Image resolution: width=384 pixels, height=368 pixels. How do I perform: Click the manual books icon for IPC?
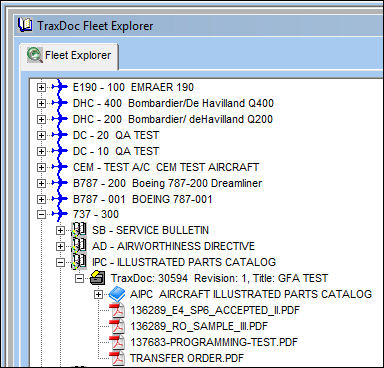coord(79,262)
